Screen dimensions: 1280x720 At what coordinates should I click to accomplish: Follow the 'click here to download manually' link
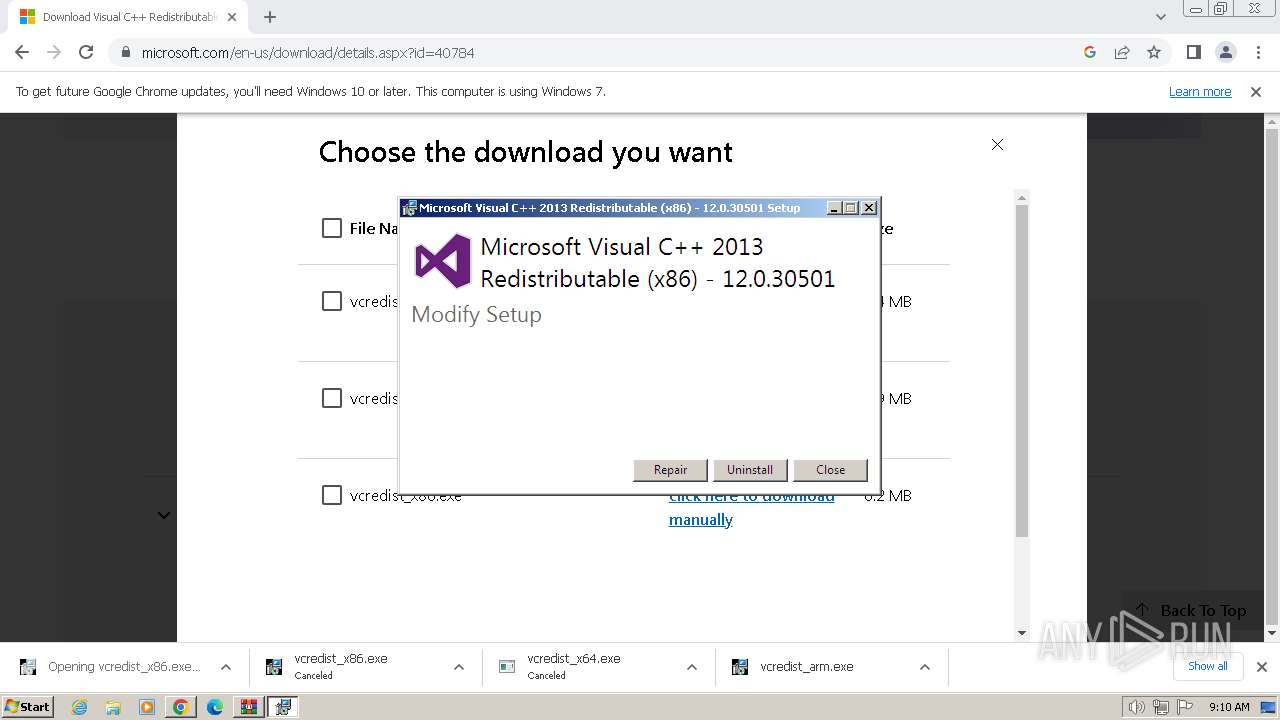751,508
